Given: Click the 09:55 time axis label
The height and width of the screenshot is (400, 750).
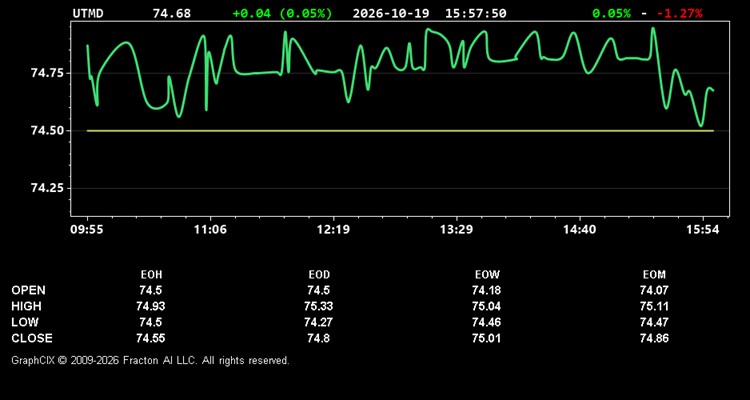Looking at the screenshot, I should (87, 230).
